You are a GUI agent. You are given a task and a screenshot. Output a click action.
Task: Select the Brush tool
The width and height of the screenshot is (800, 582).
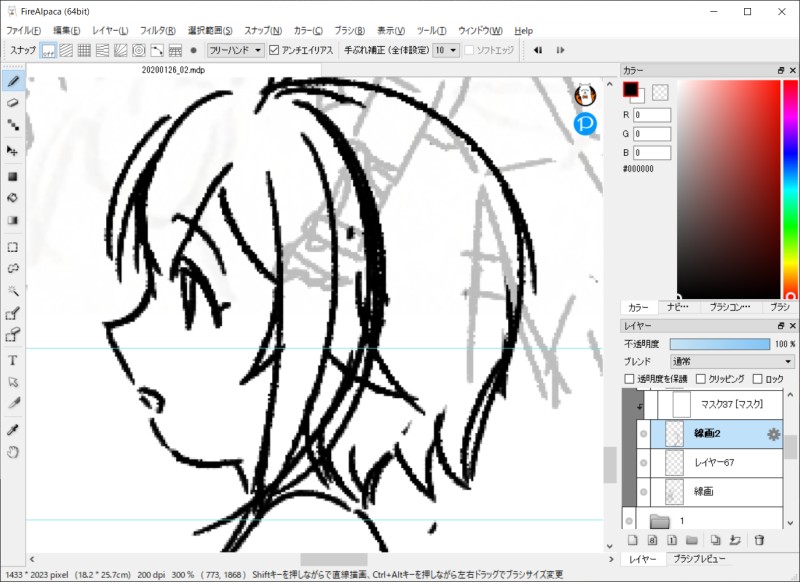click(x=13, y=81)
